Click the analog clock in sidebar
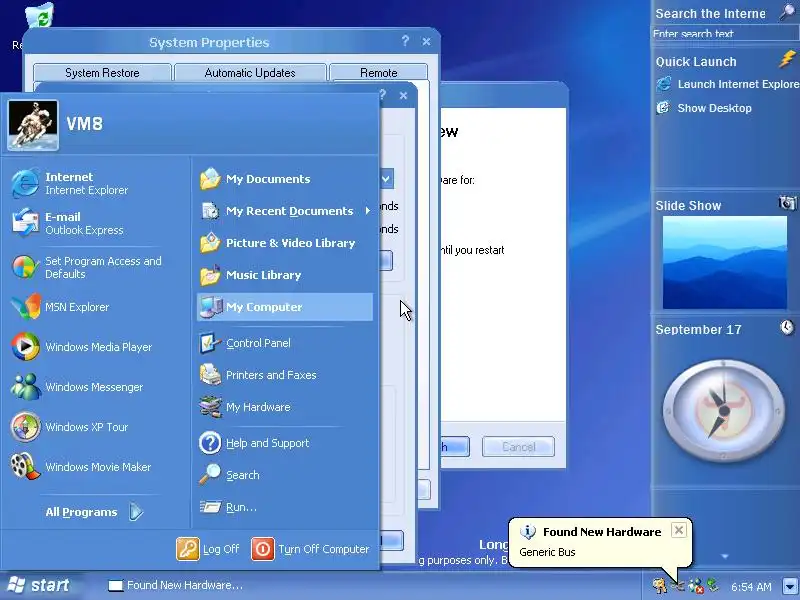 point(724,411)
